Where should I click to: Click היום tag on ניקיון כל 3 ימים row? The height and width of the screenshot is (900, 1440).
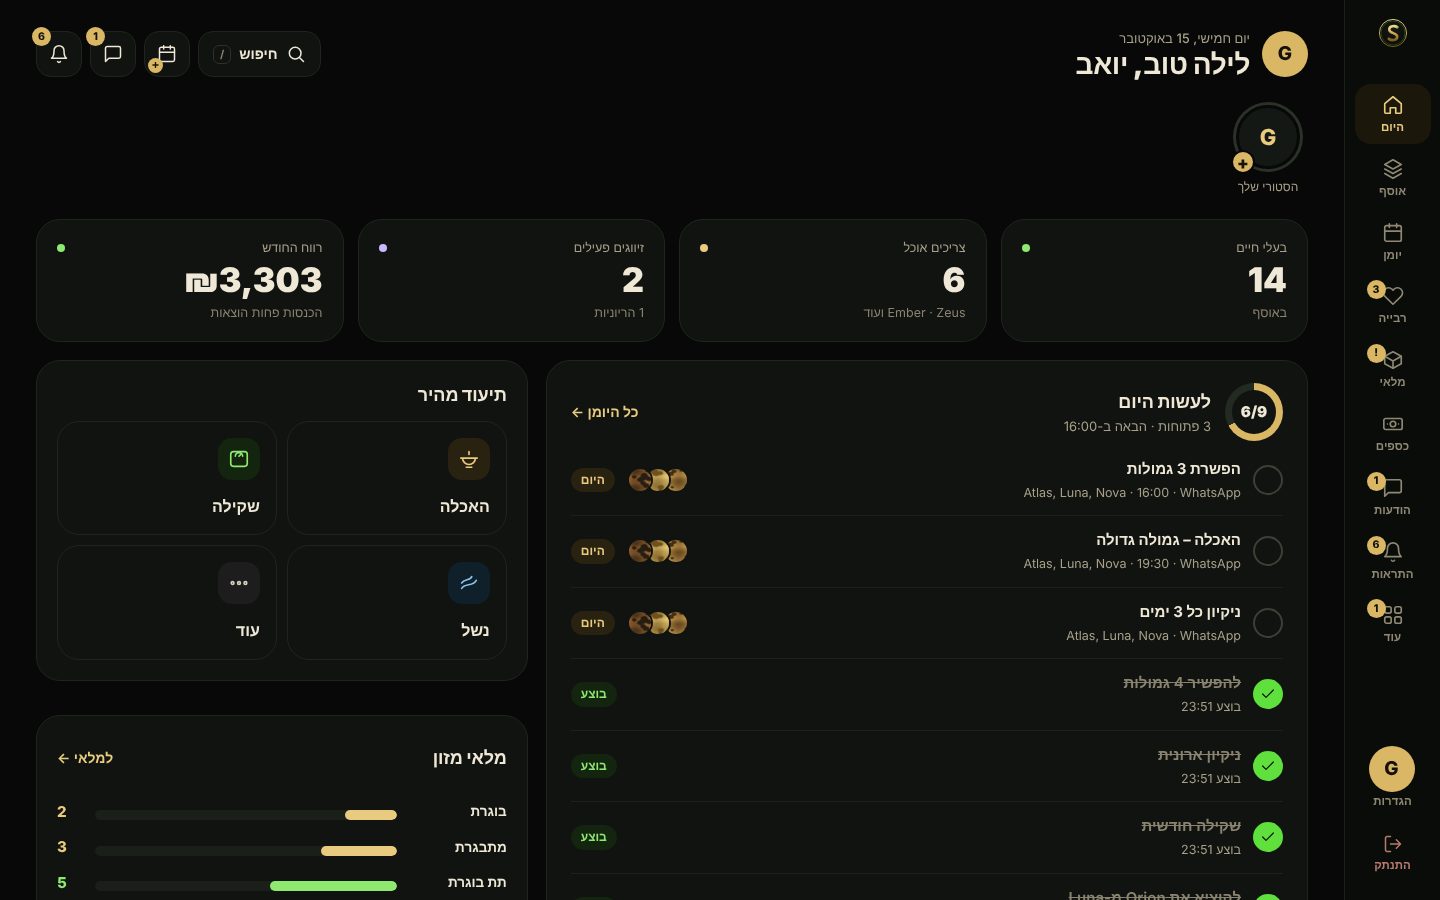pyautogui.click(x=593, y=623)
